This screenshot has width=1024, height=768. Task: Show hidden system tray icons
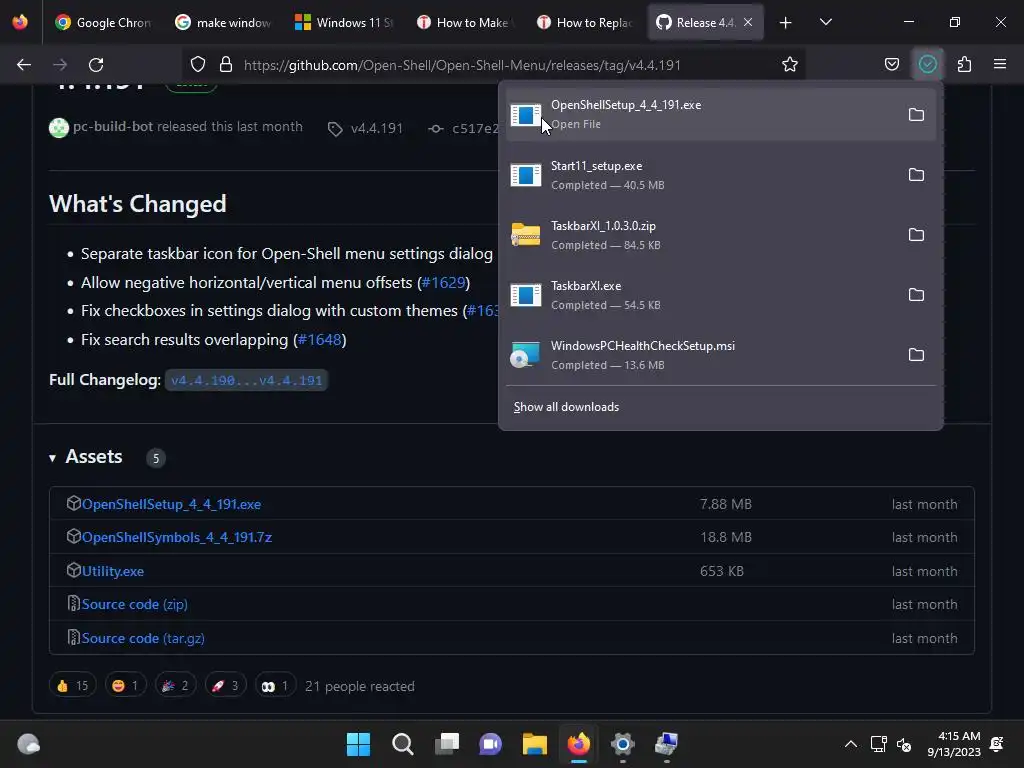[x=851, y=744]
